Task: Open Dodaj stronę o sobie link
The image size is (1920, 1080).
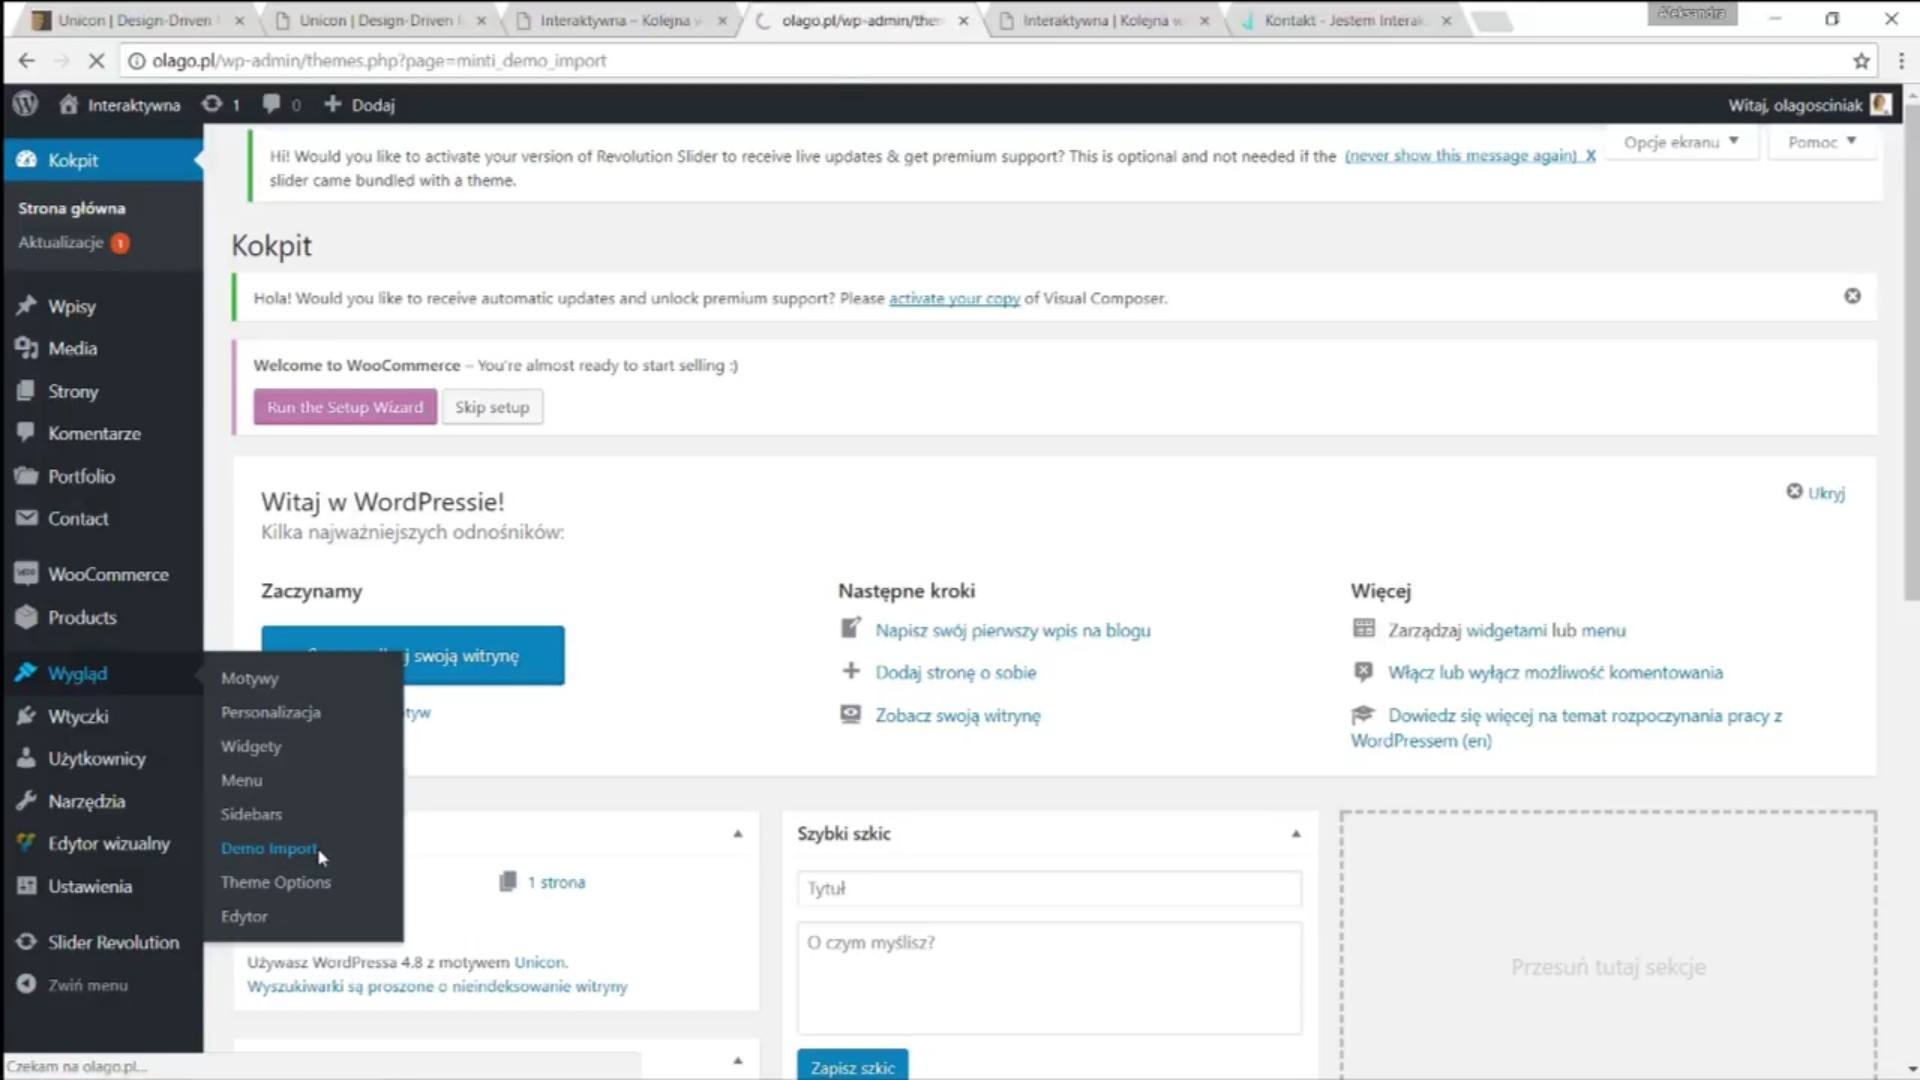Action: pyautogui.click(x=956, y=673)
